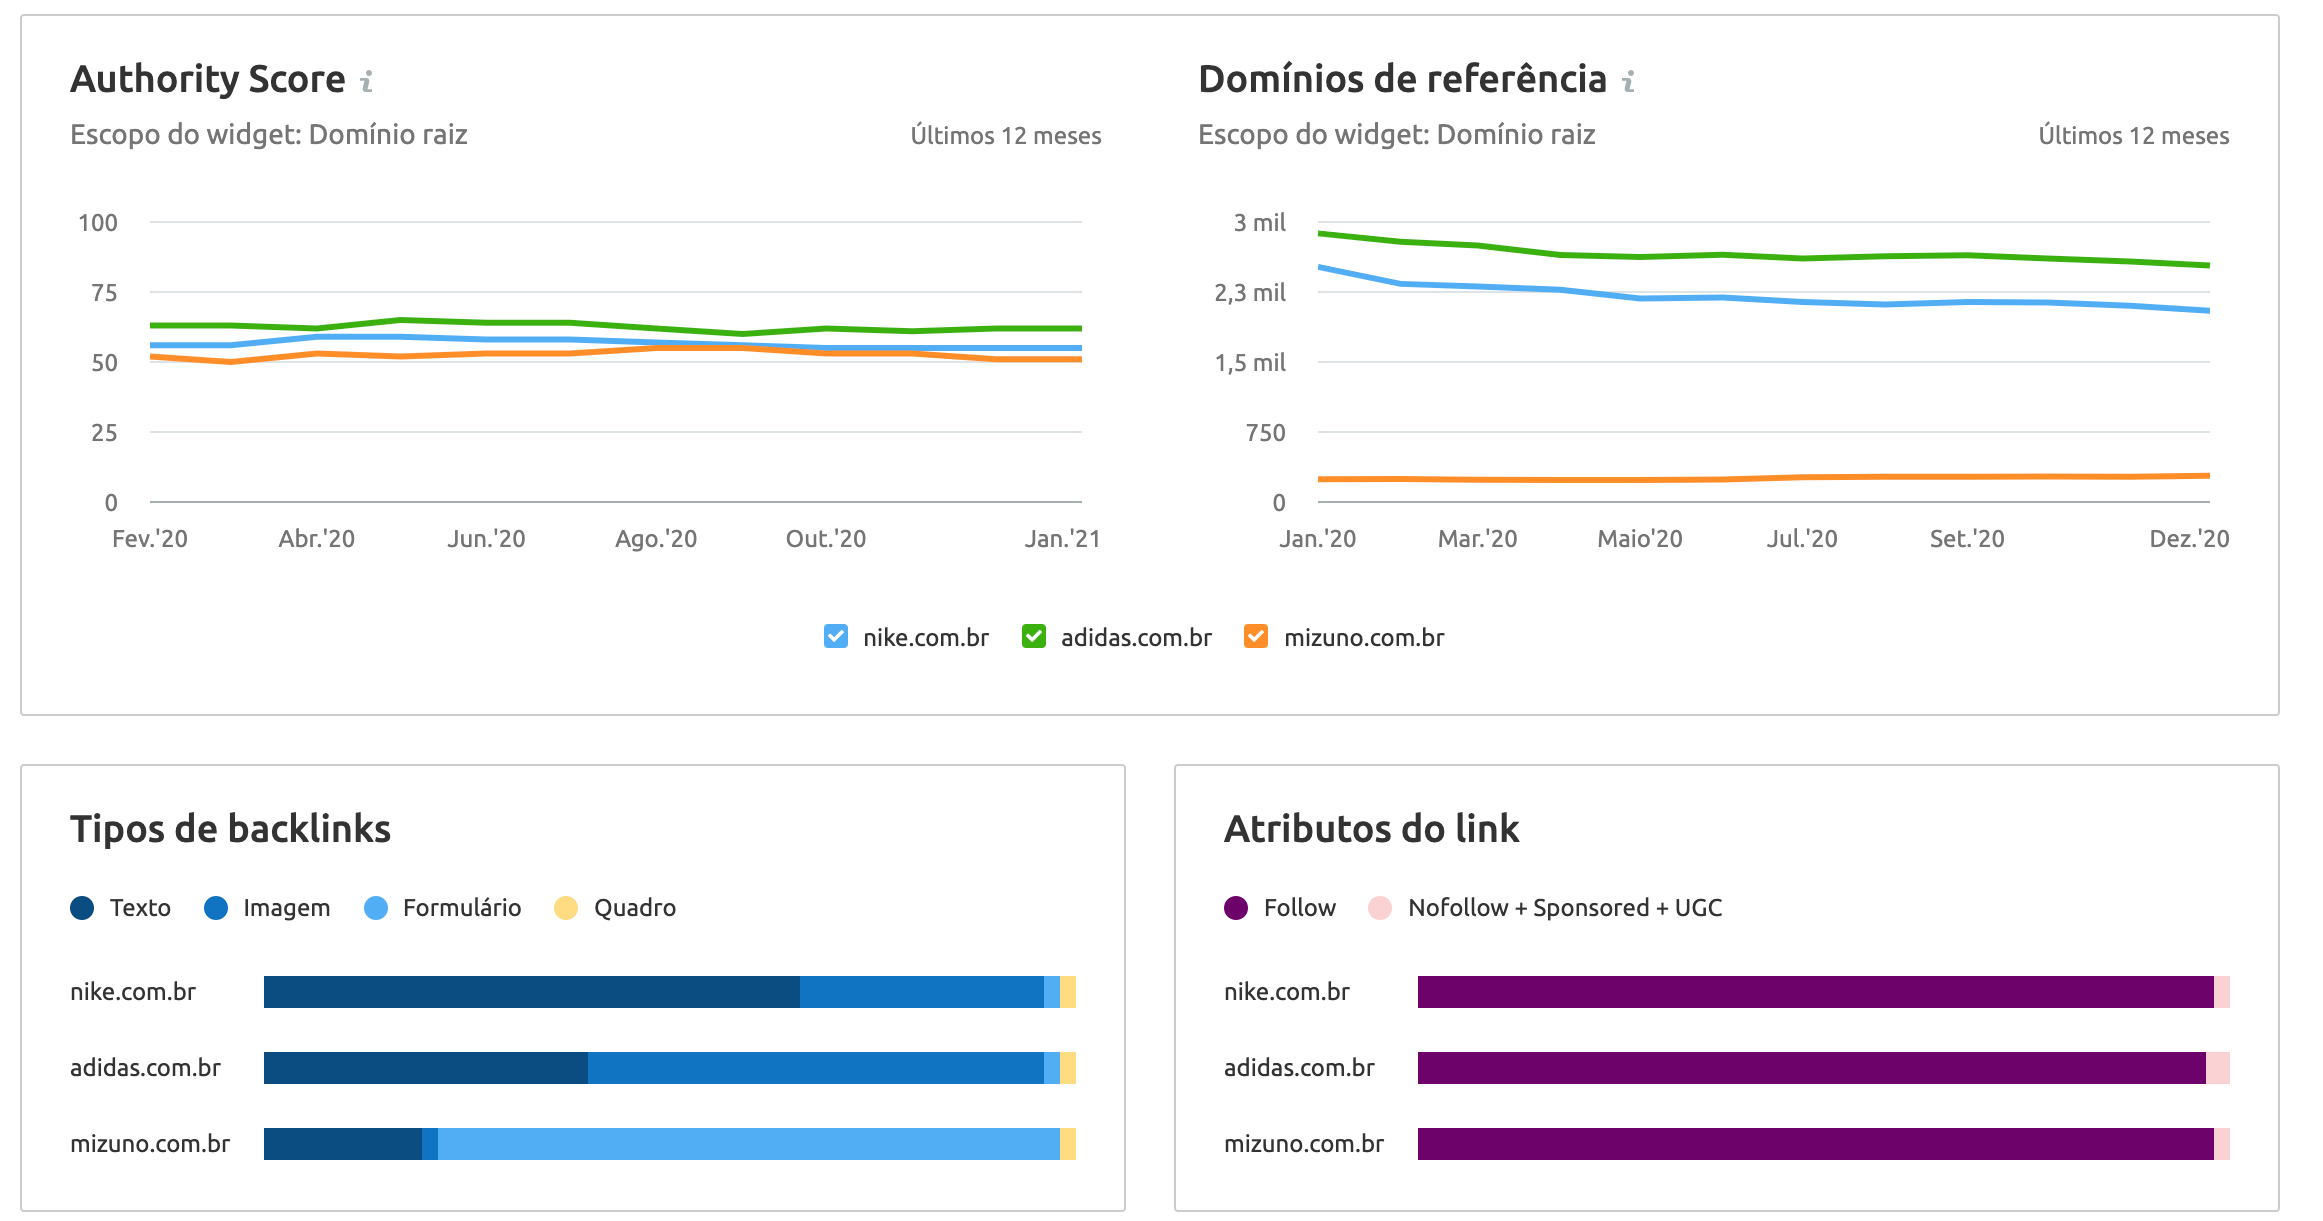This screenshot has height=1221, width=2323.
Task: Click the '100' y-axis label in Authority Score
Action: click(x=98, y=223)
